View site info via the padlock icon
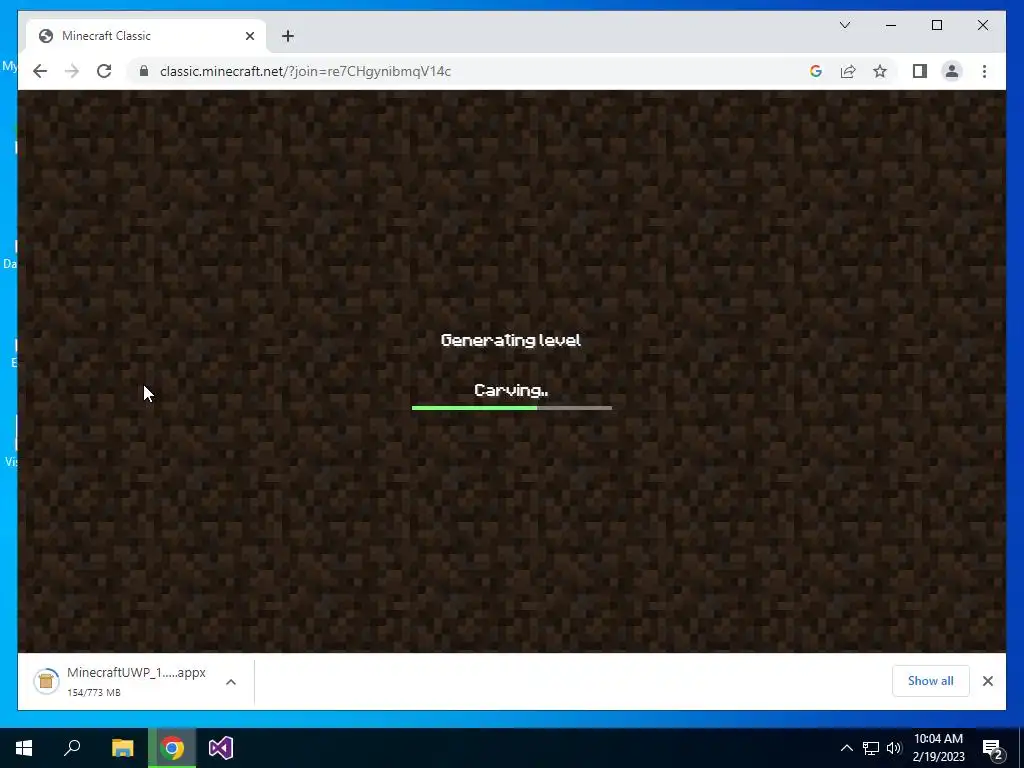Screen dimensions: 1024x768 click(144, 71)
